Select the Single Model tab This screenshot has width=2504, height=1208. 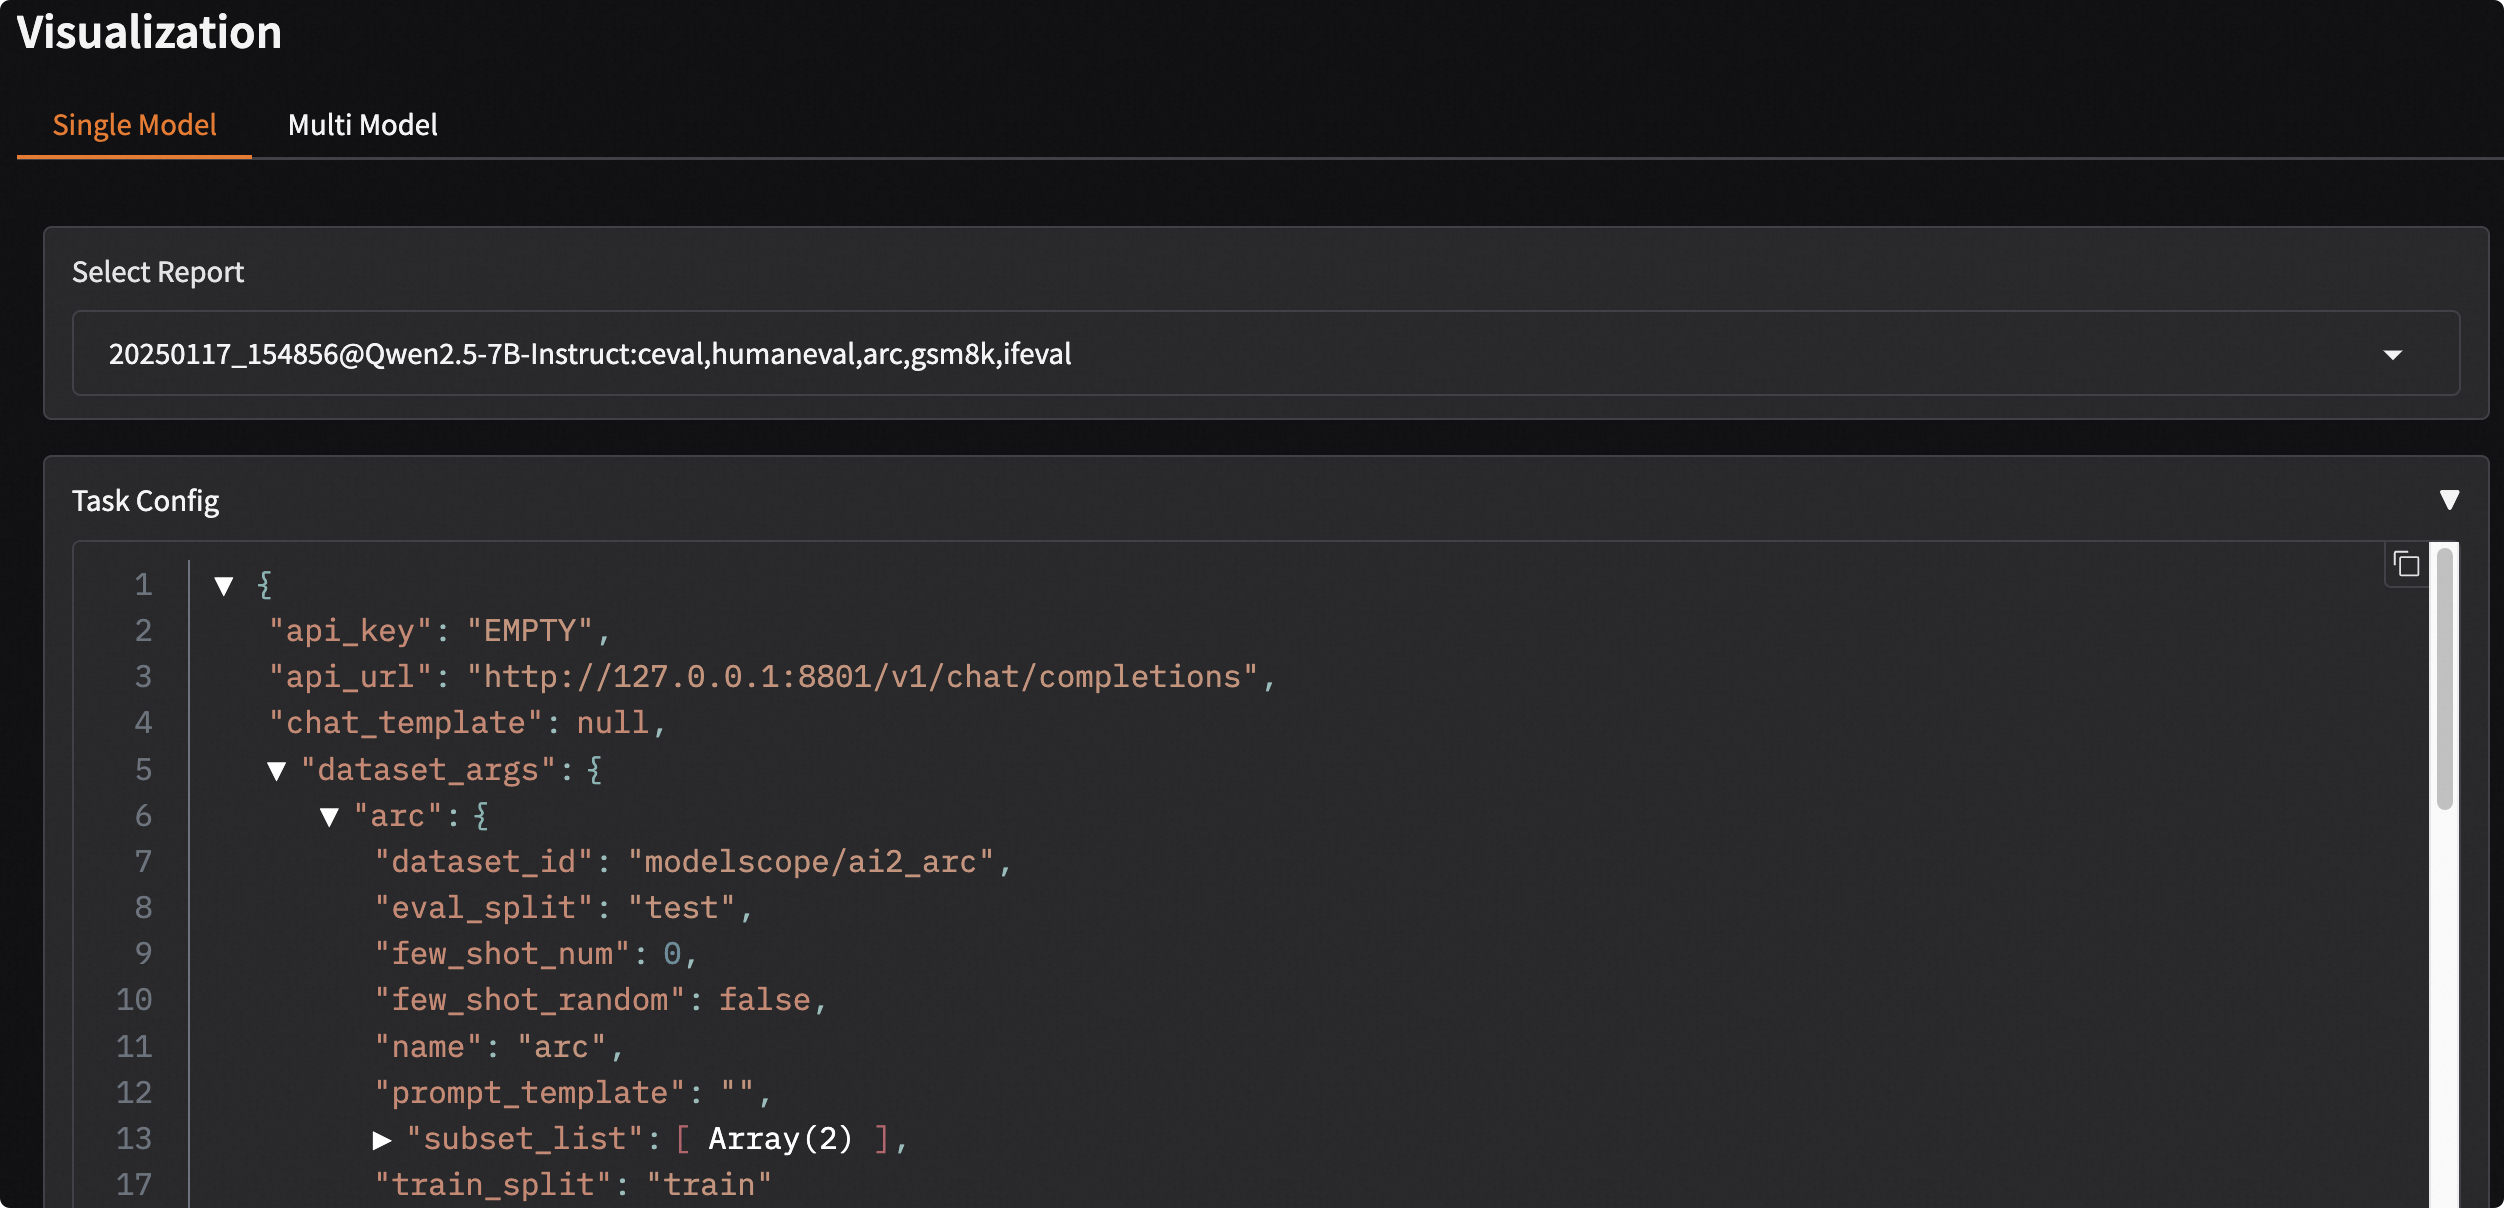click(134, 125)
